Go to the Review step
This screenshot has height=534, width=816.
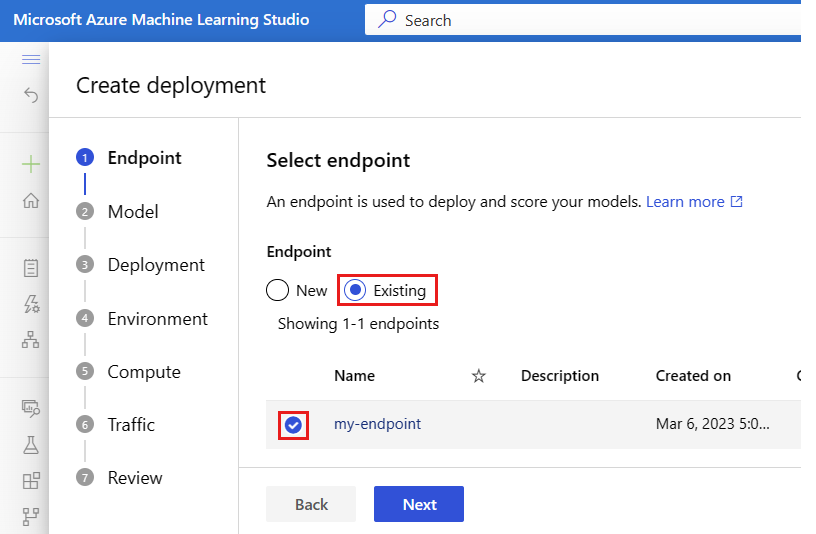click(135, 478)
